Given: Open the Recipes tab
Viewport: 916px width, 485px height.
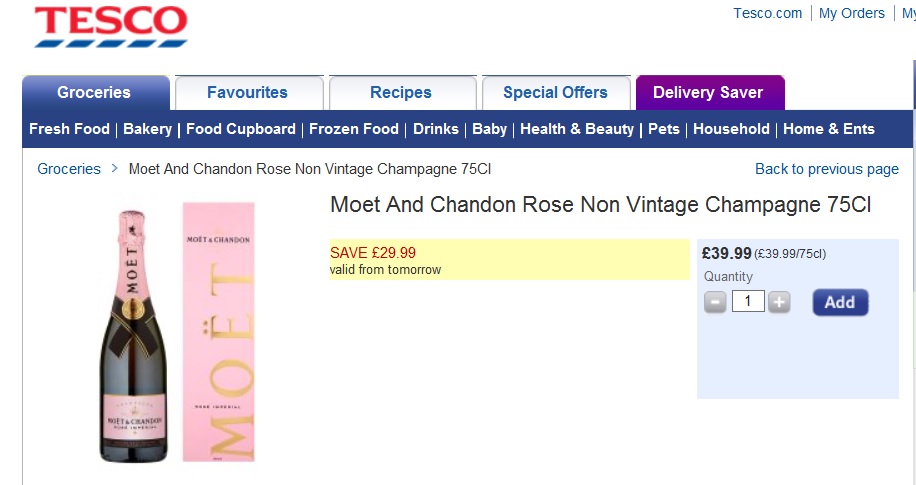Looking at the screenshot, I should pyautogui.click(x=401, y=93).
